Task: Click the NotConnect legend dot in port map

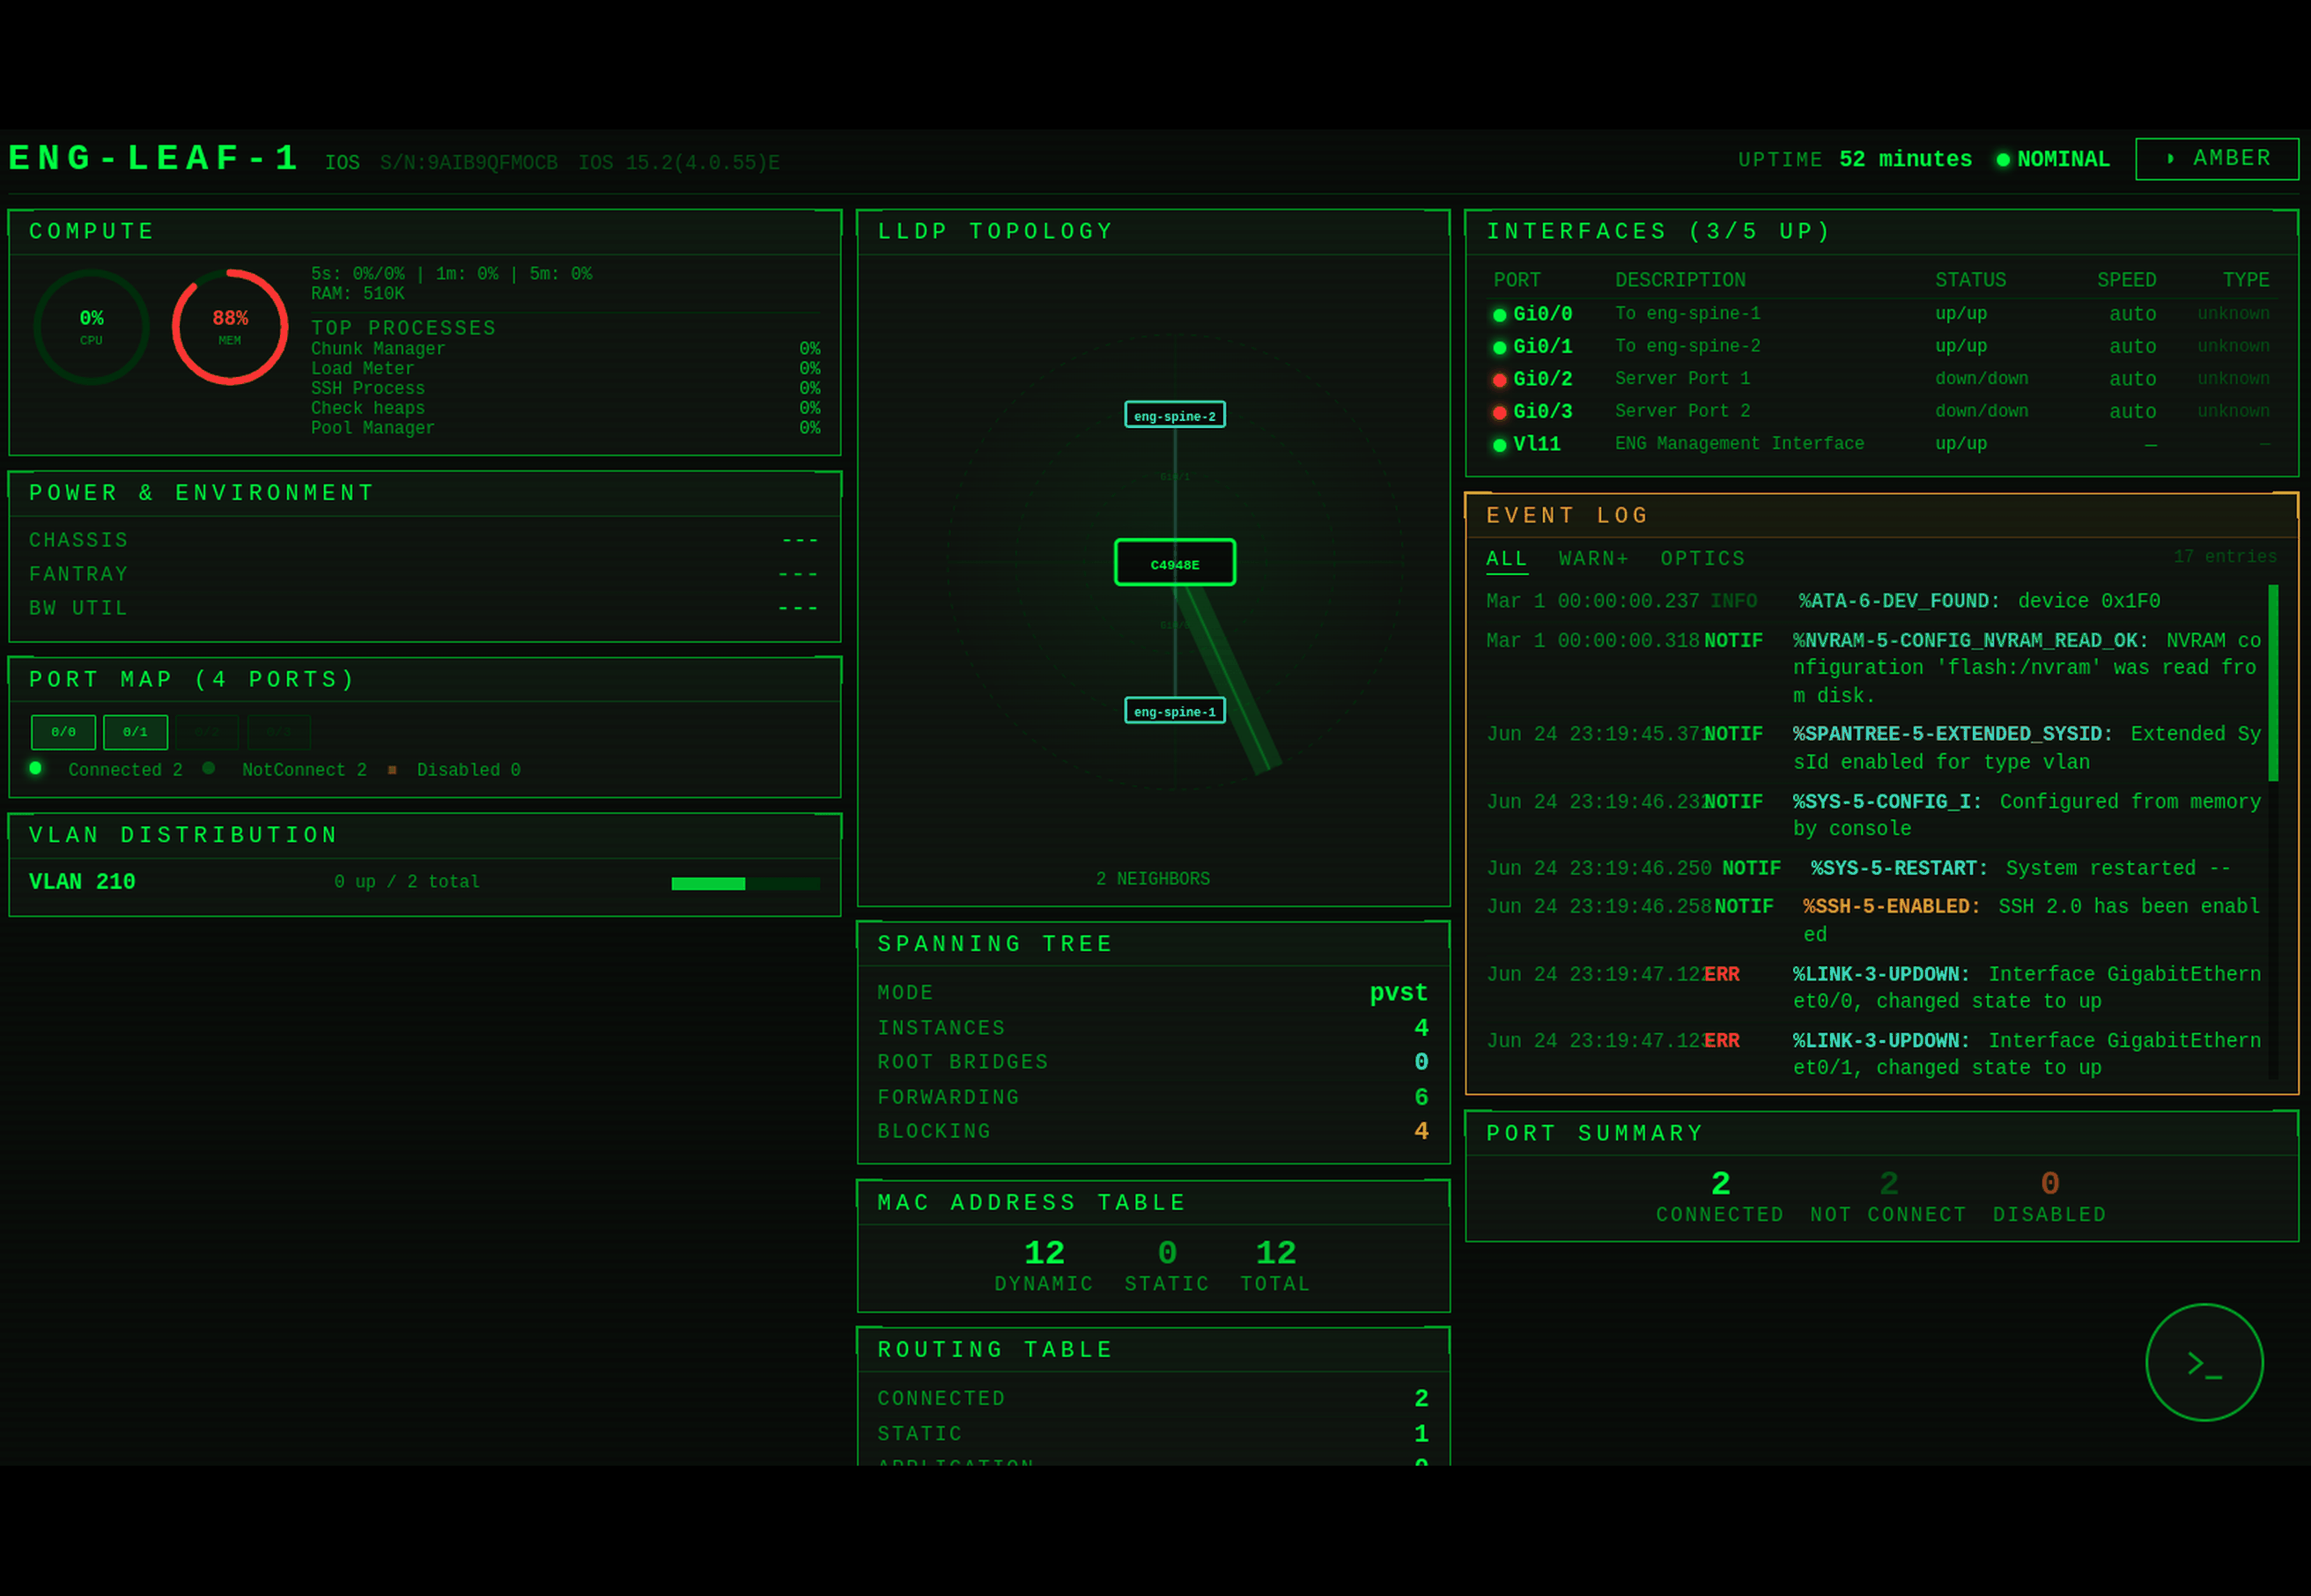Action: click(209, 768)
